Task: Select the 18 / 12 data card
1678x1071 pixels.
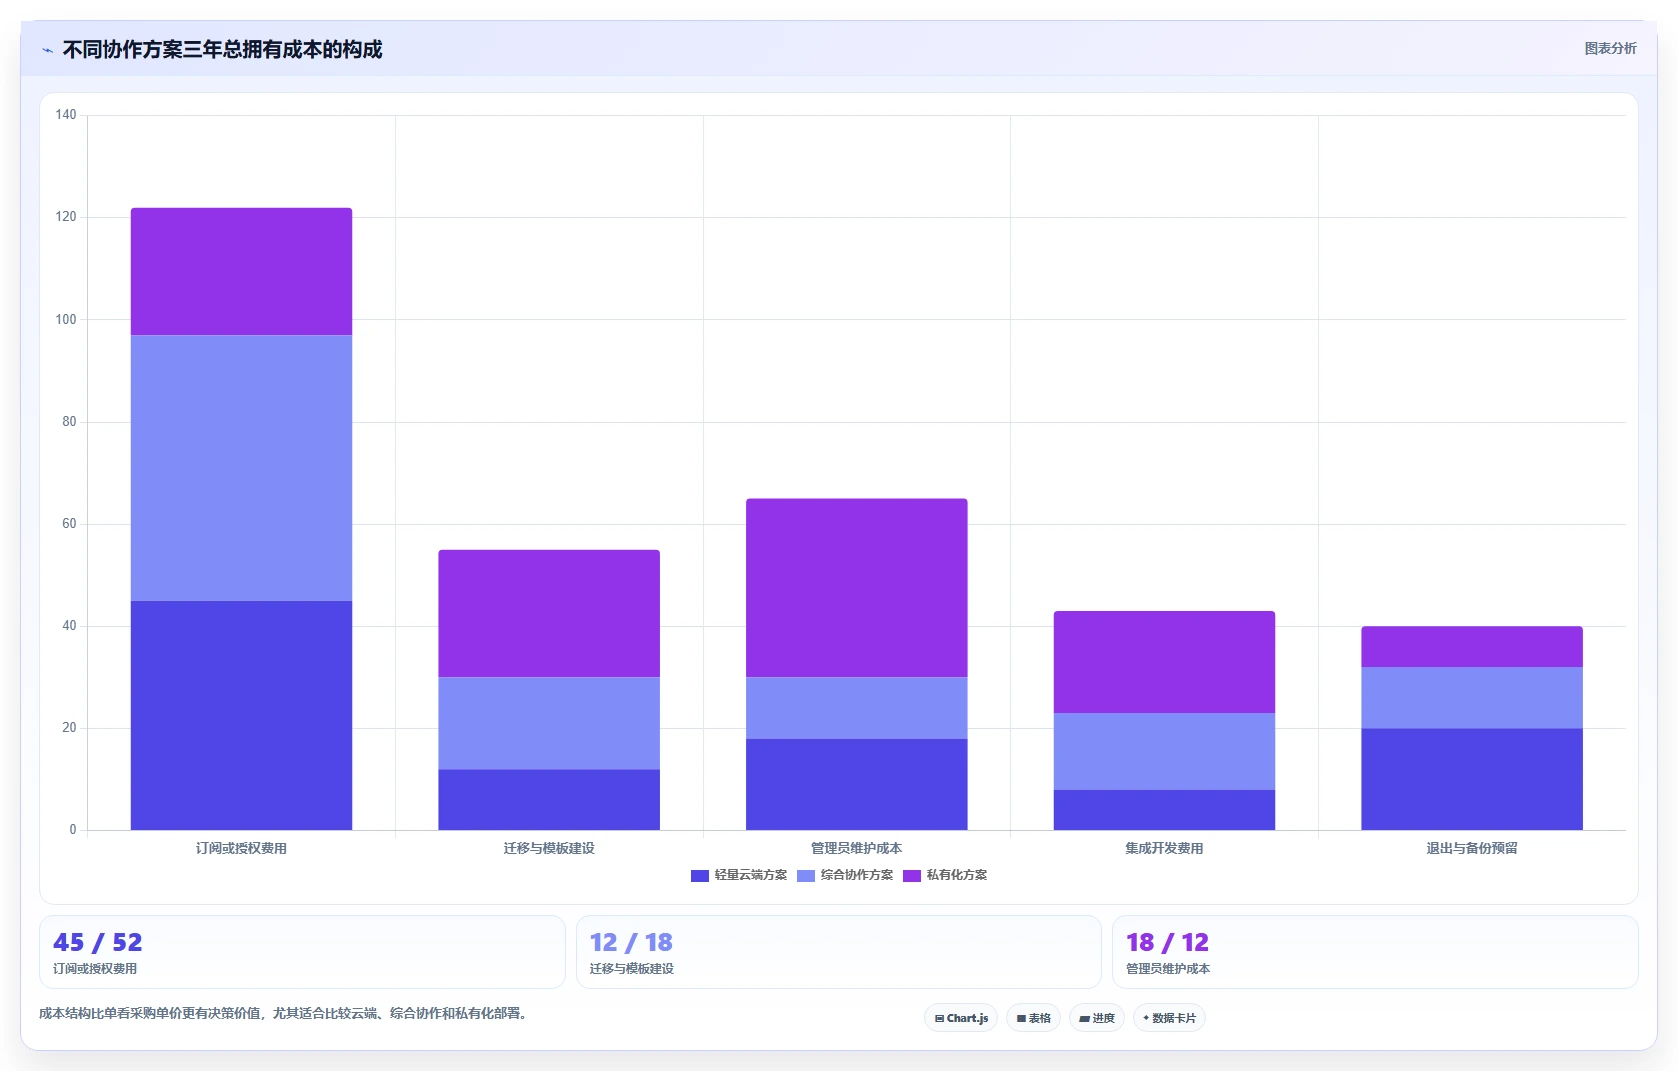Action: 1375,952
